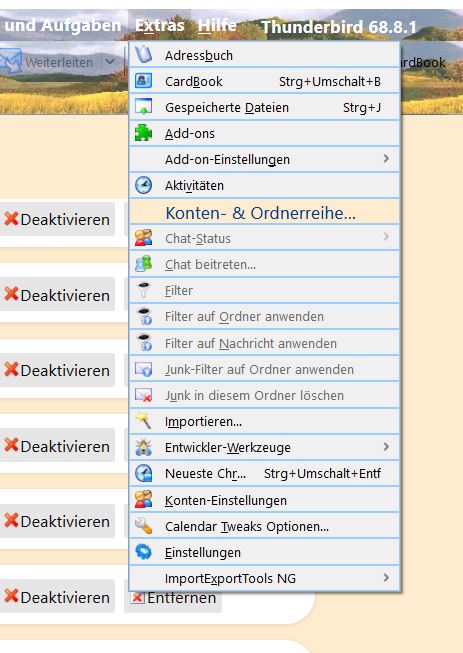Click the Filter funnel icon
463x653 pixels.
[143, 290]
